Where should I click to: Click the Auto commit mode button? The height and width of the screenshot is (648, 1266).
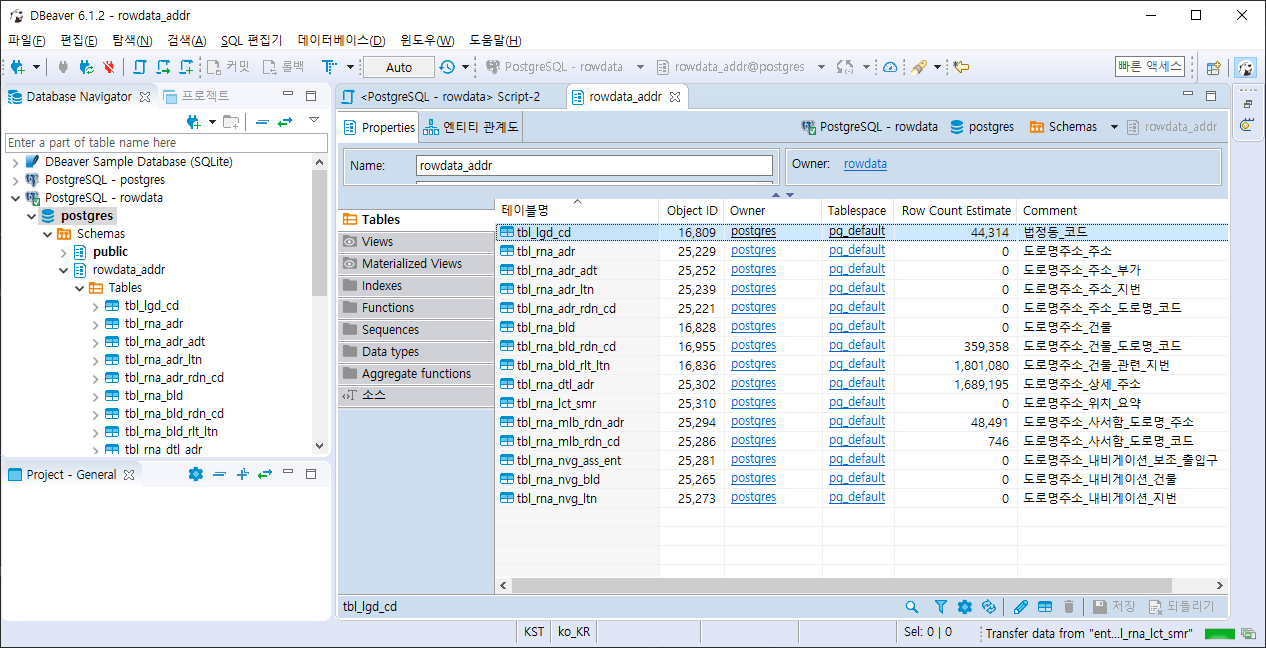pyautogui.click(x=398, y=67)
